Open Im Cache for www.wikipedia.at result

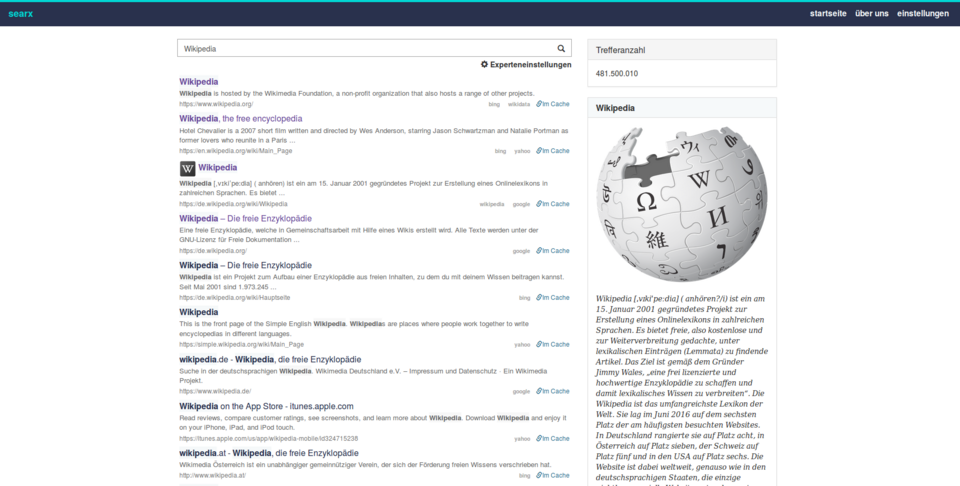pyautogui.click(x=553, y=475)
